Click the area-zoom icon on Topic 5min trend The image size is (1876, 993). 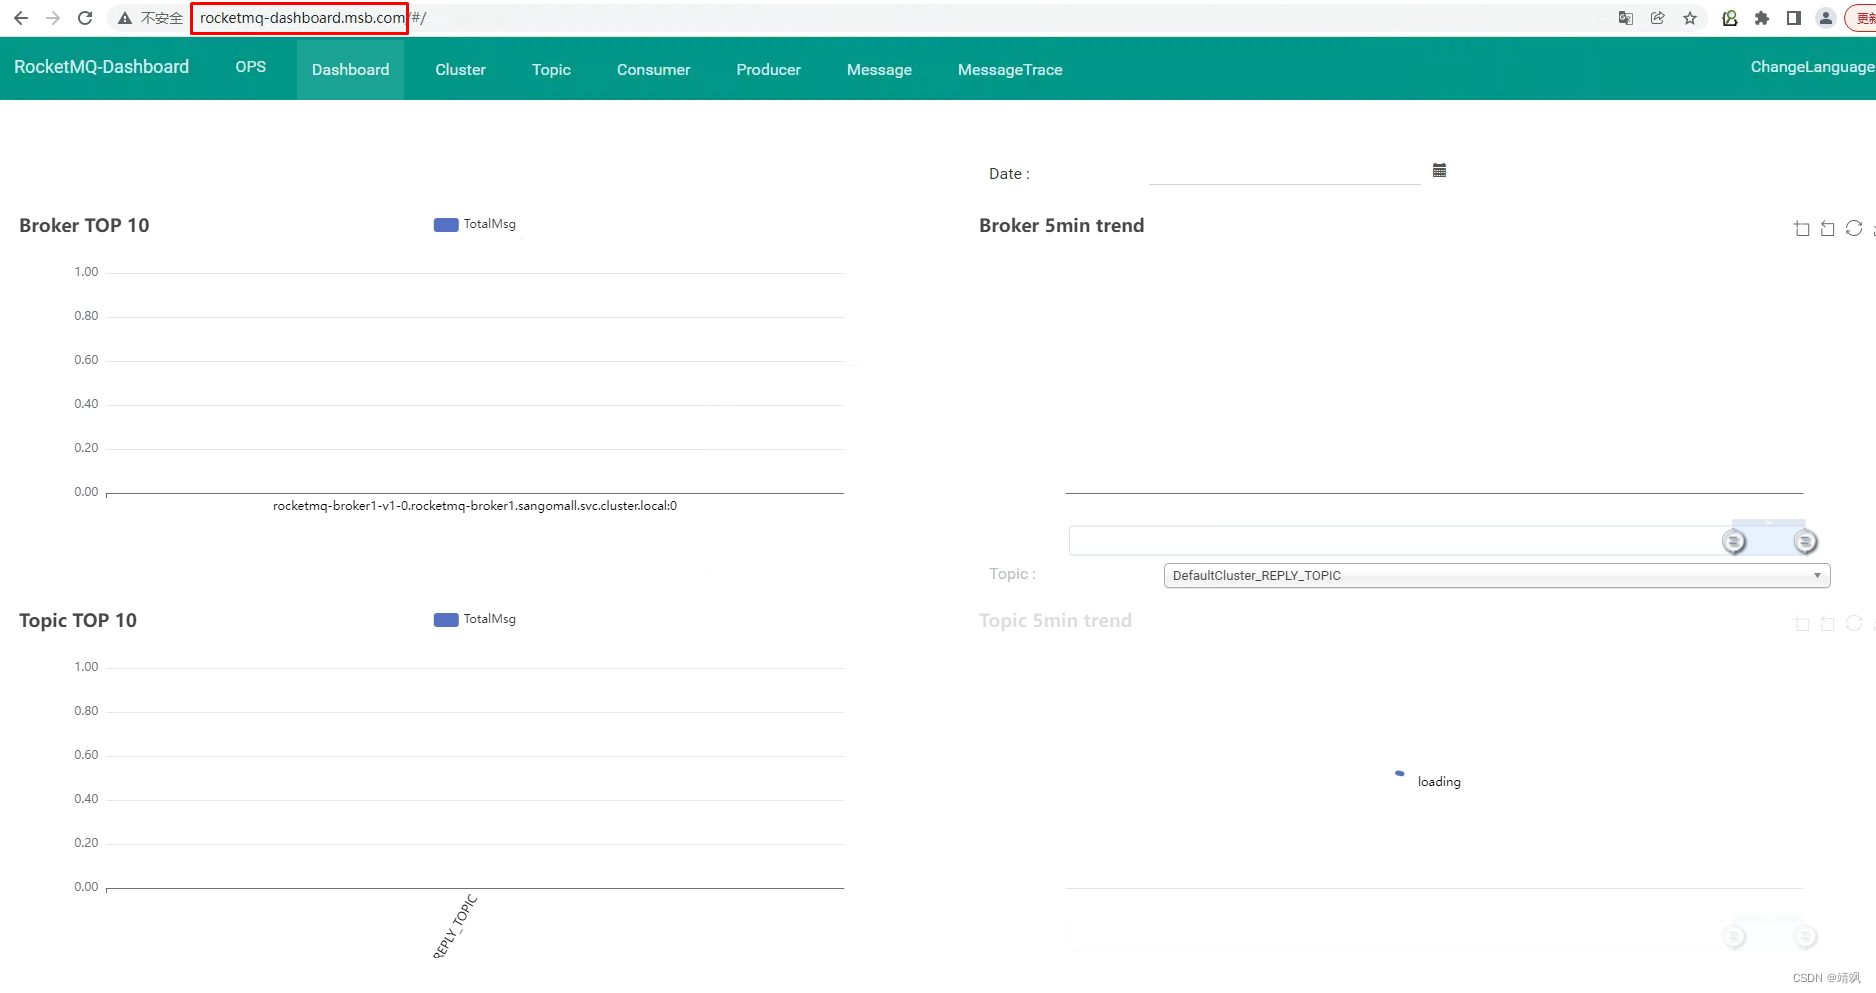click(x=1802, y=623)
